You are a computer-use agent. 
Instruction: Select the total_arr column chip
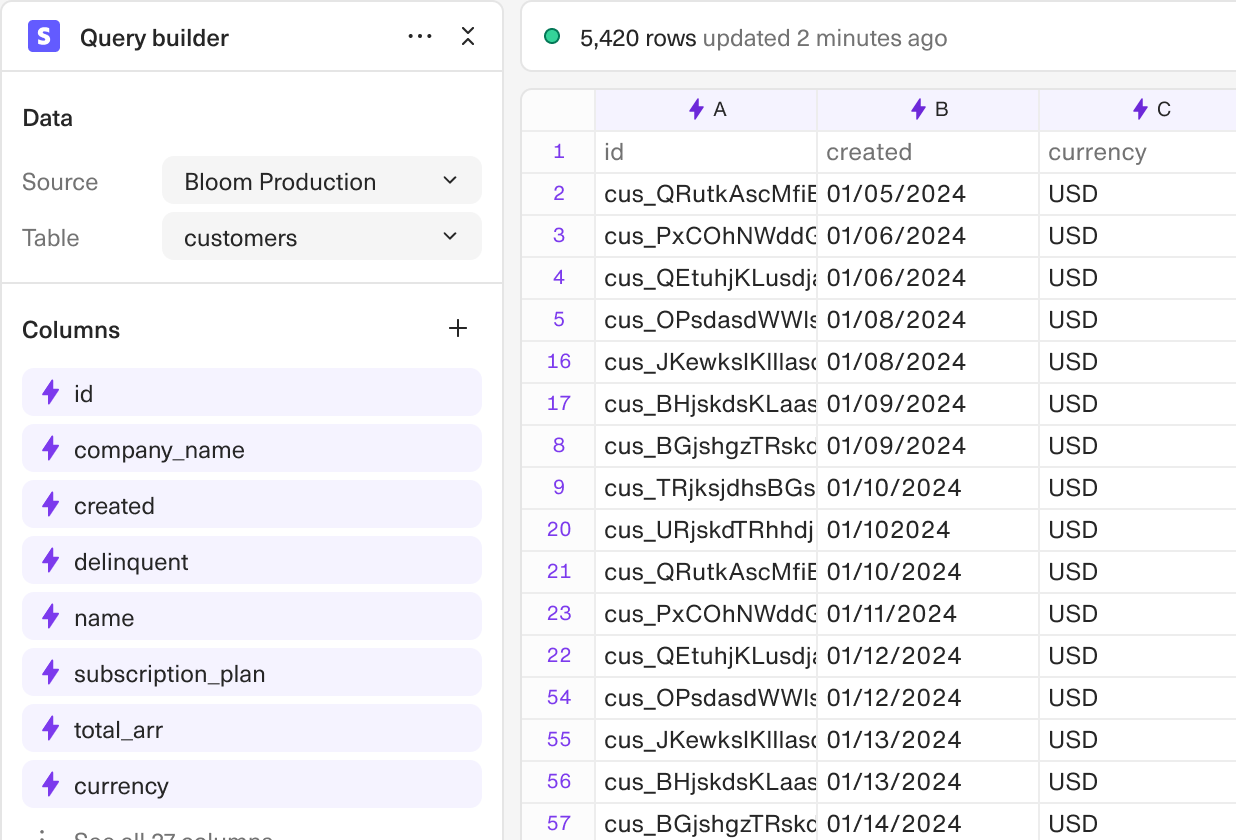point(252,729)
